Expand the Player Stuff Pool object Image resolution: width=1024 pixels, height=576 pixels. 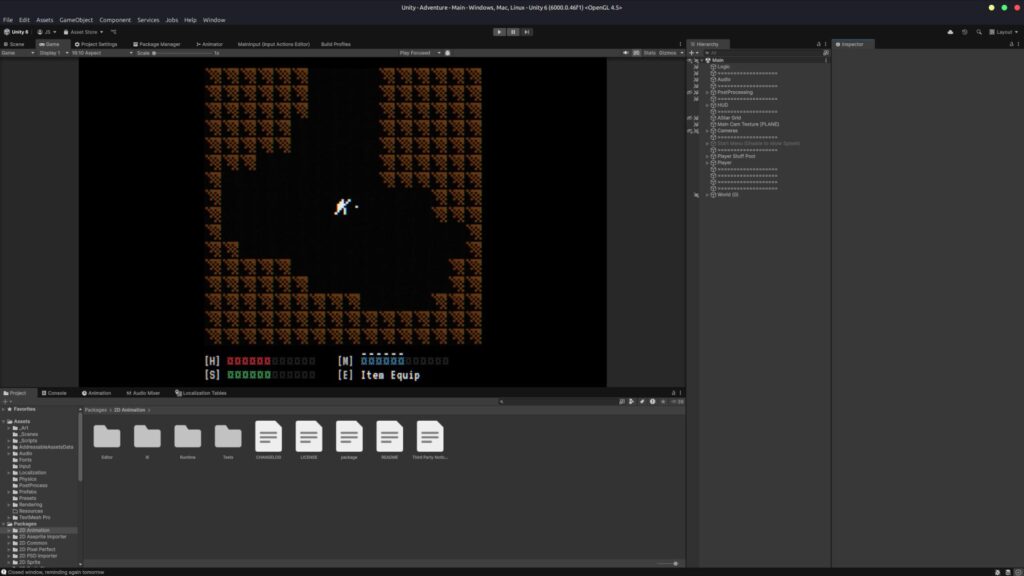point(707,156)
